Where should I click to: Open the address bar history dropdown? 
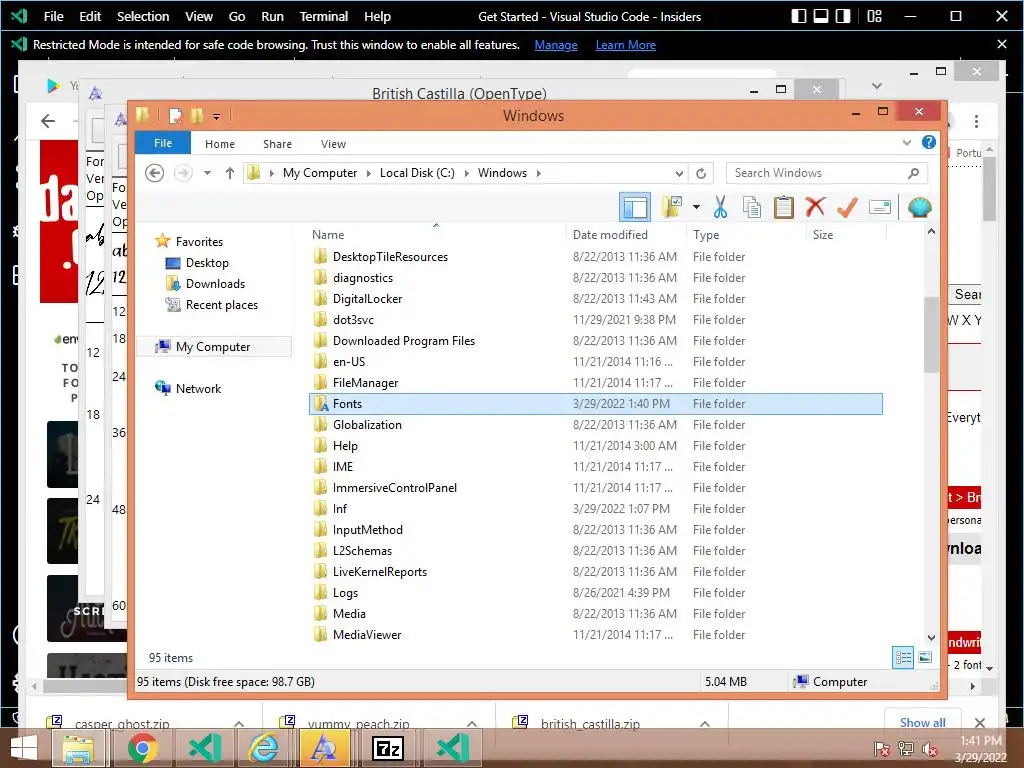click(679, 173)
